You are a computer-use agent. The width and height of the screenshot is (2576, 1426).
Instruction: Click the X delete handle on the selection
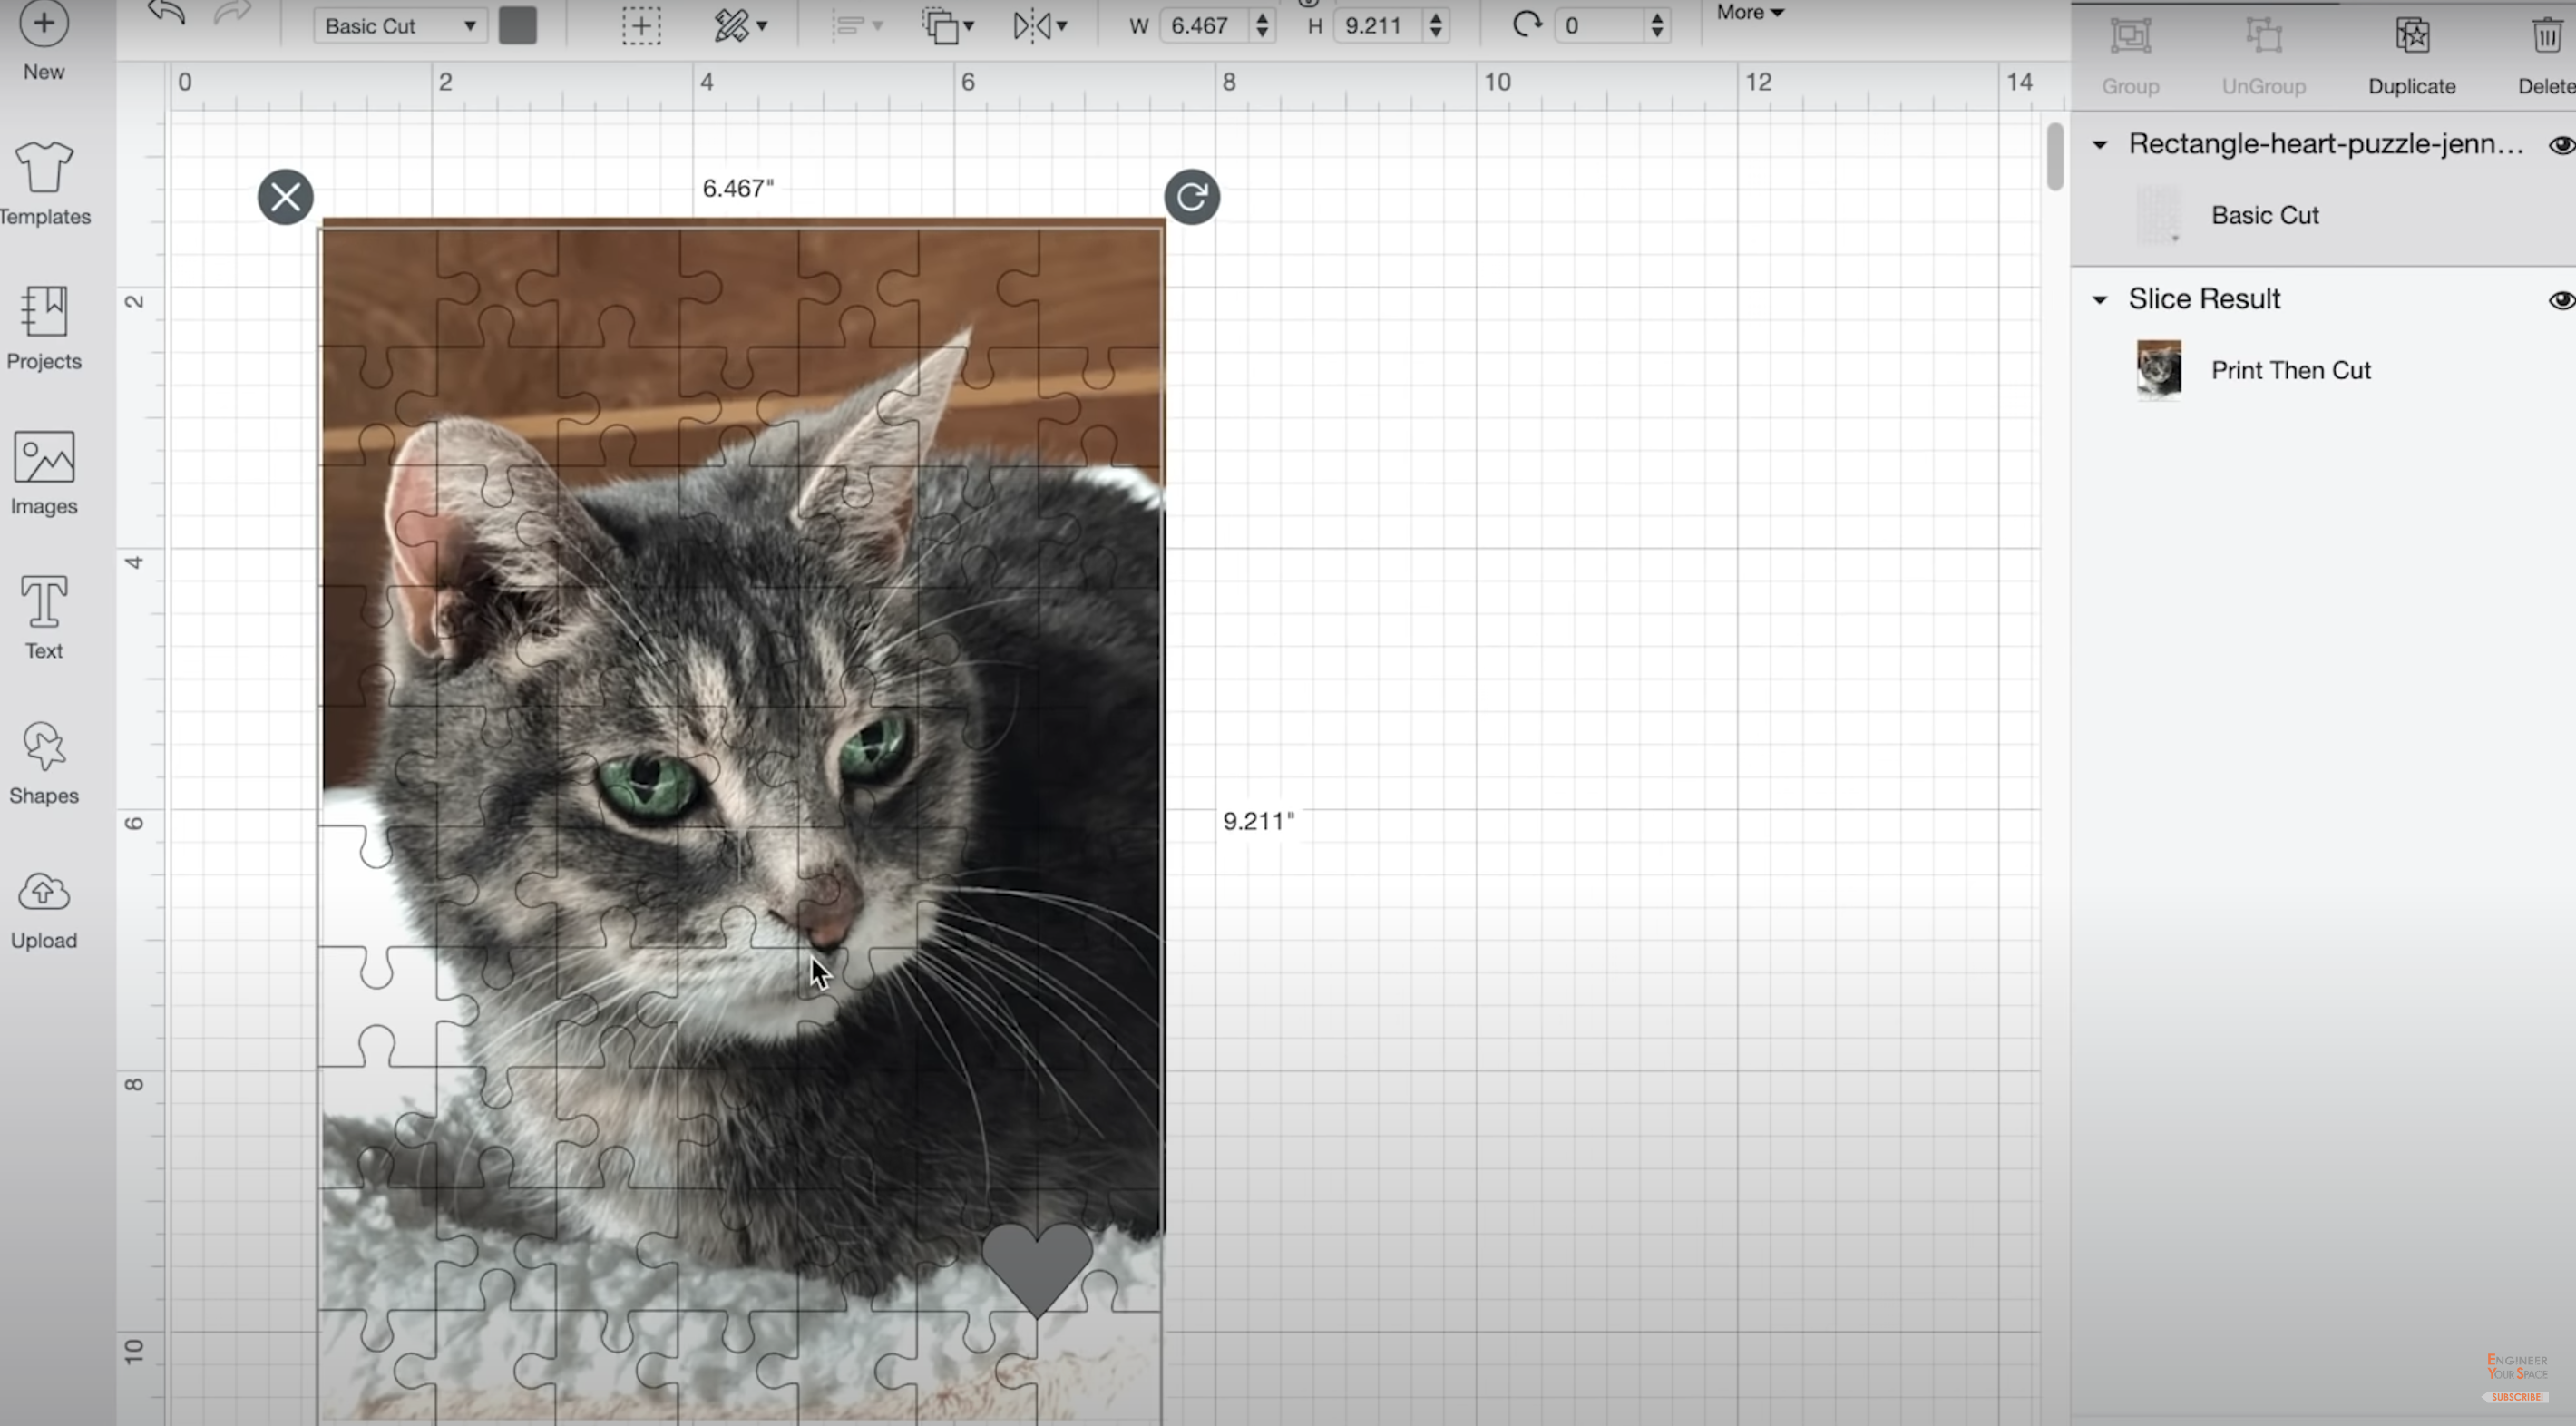(285, 197)
